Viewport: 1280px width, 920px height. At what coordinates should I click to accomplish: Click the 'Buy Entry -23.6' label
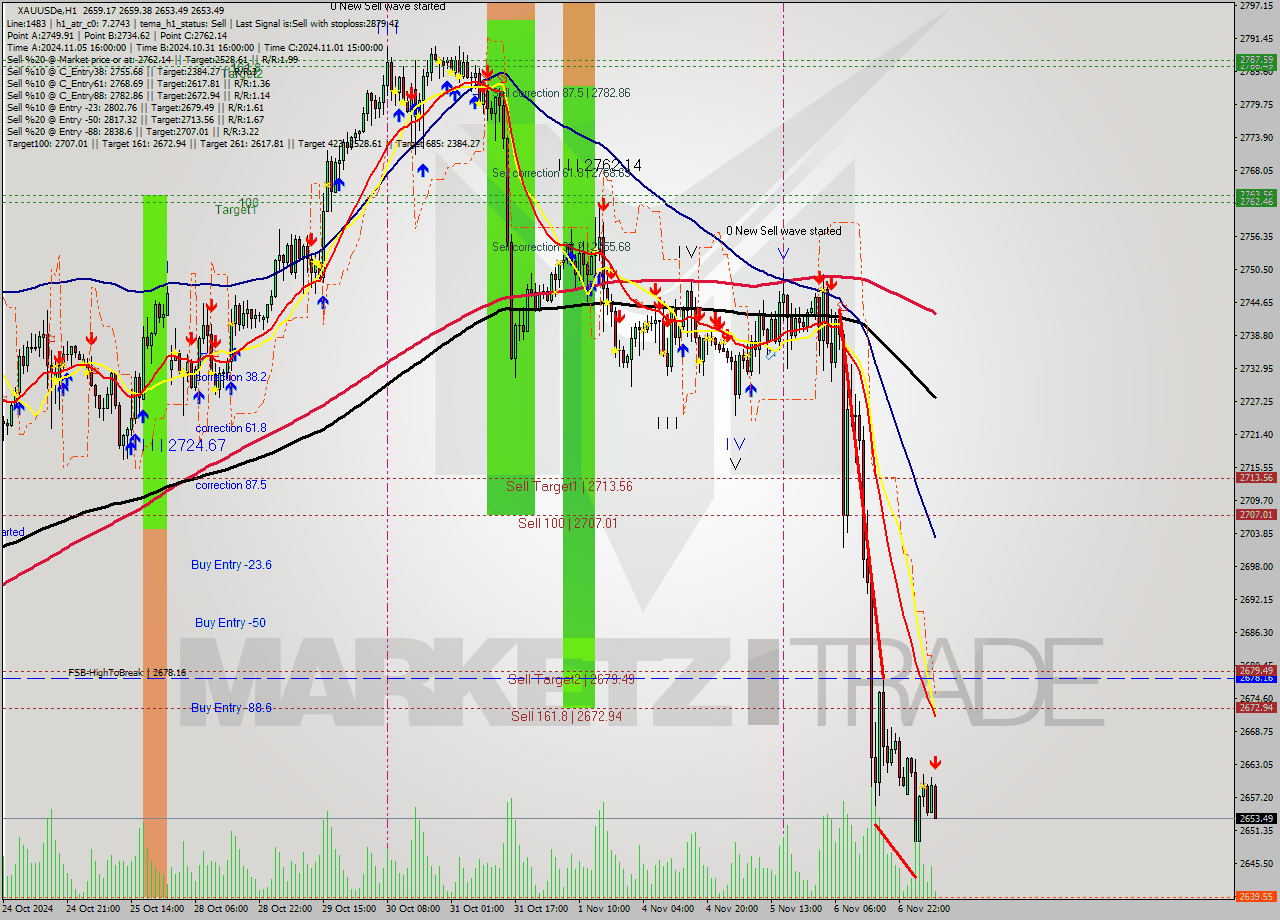tap(231, 565)
